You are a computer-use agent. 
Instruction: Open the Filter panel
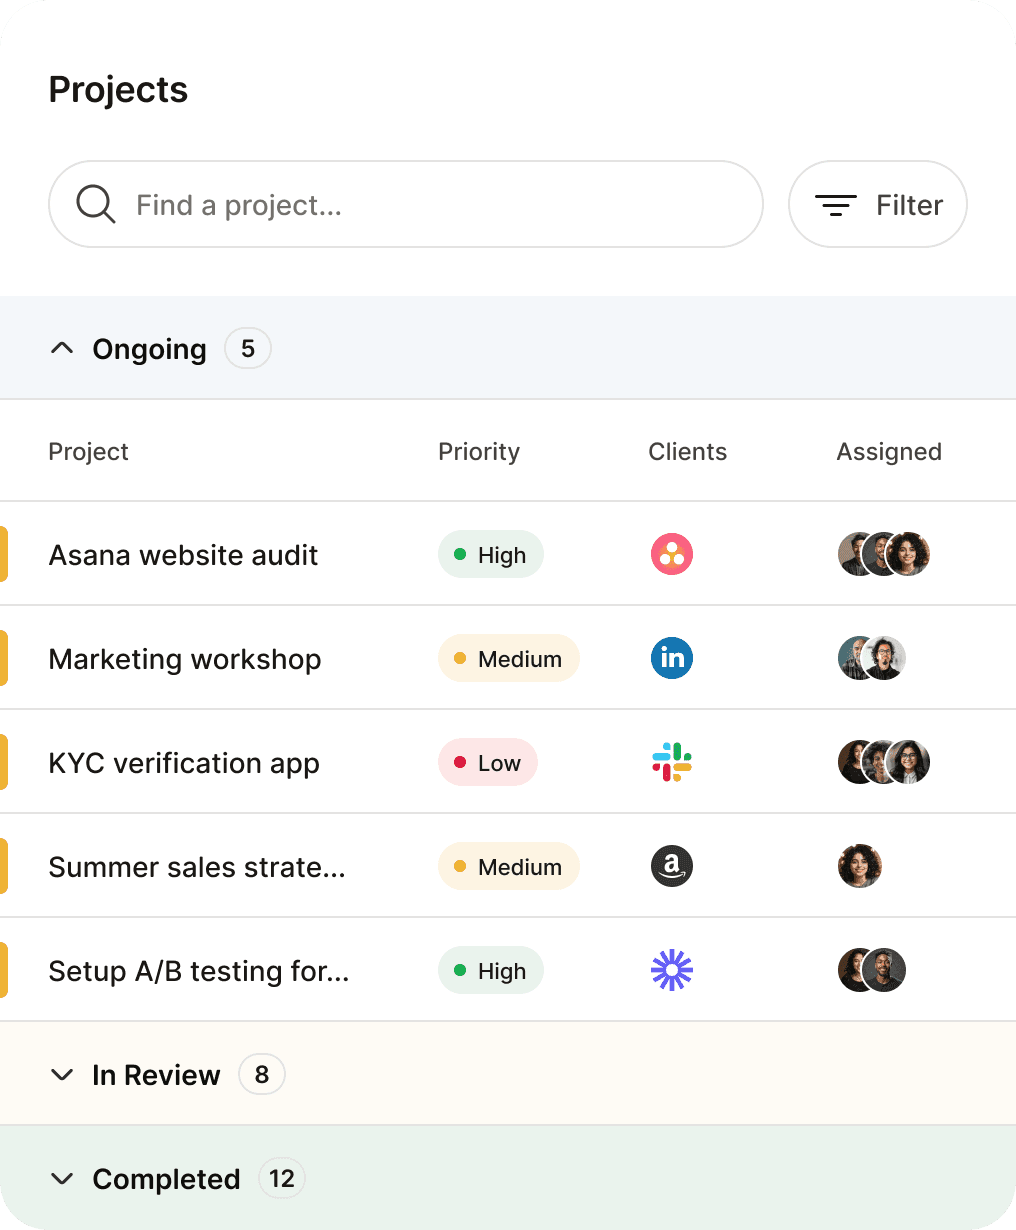click(877, 204)
